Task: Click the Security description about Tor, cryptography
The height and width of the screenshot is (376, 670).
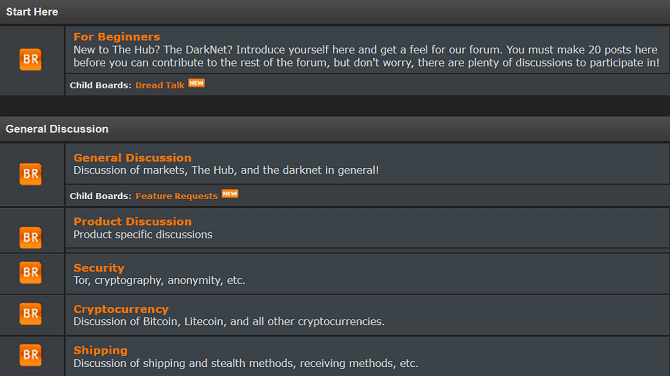Action: [x=159, y=280]
